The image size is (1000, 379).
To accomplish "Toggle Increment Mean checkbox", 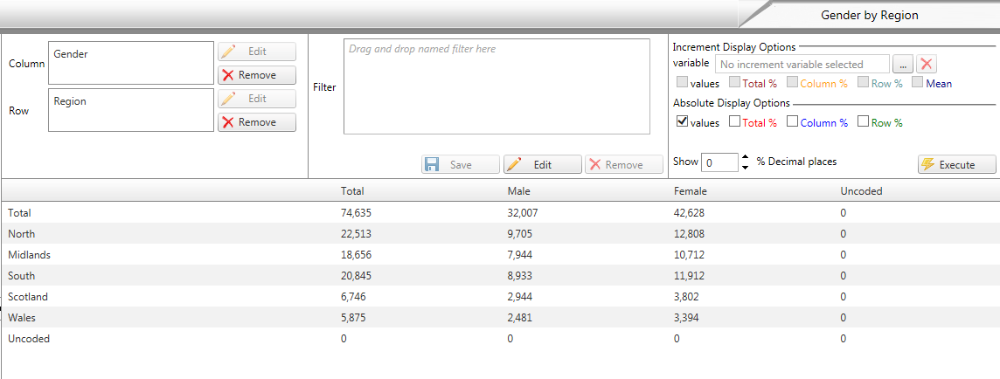I will coord(918,82).
